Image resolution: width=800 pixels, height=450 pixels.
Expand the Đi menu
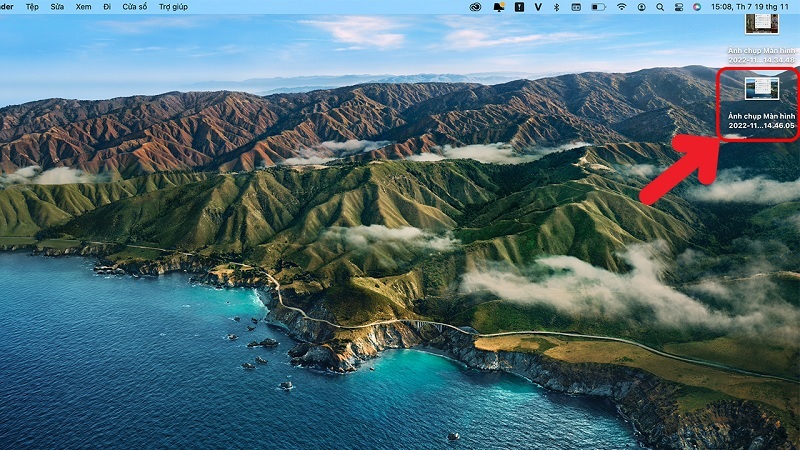tap(105, 6)
